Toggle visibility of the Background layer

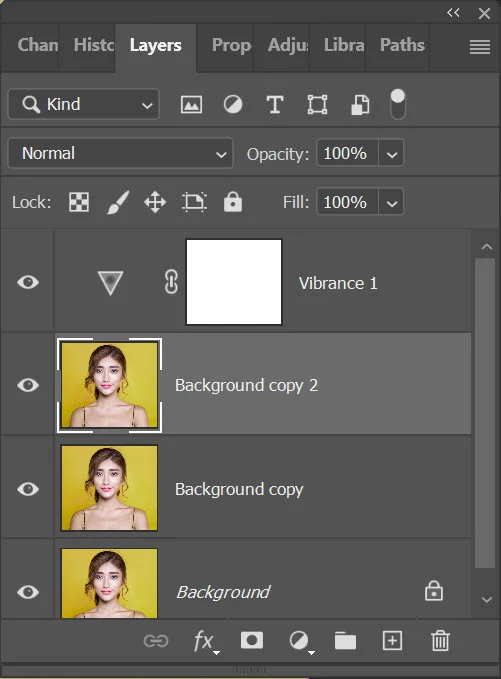tap(28, 592)
